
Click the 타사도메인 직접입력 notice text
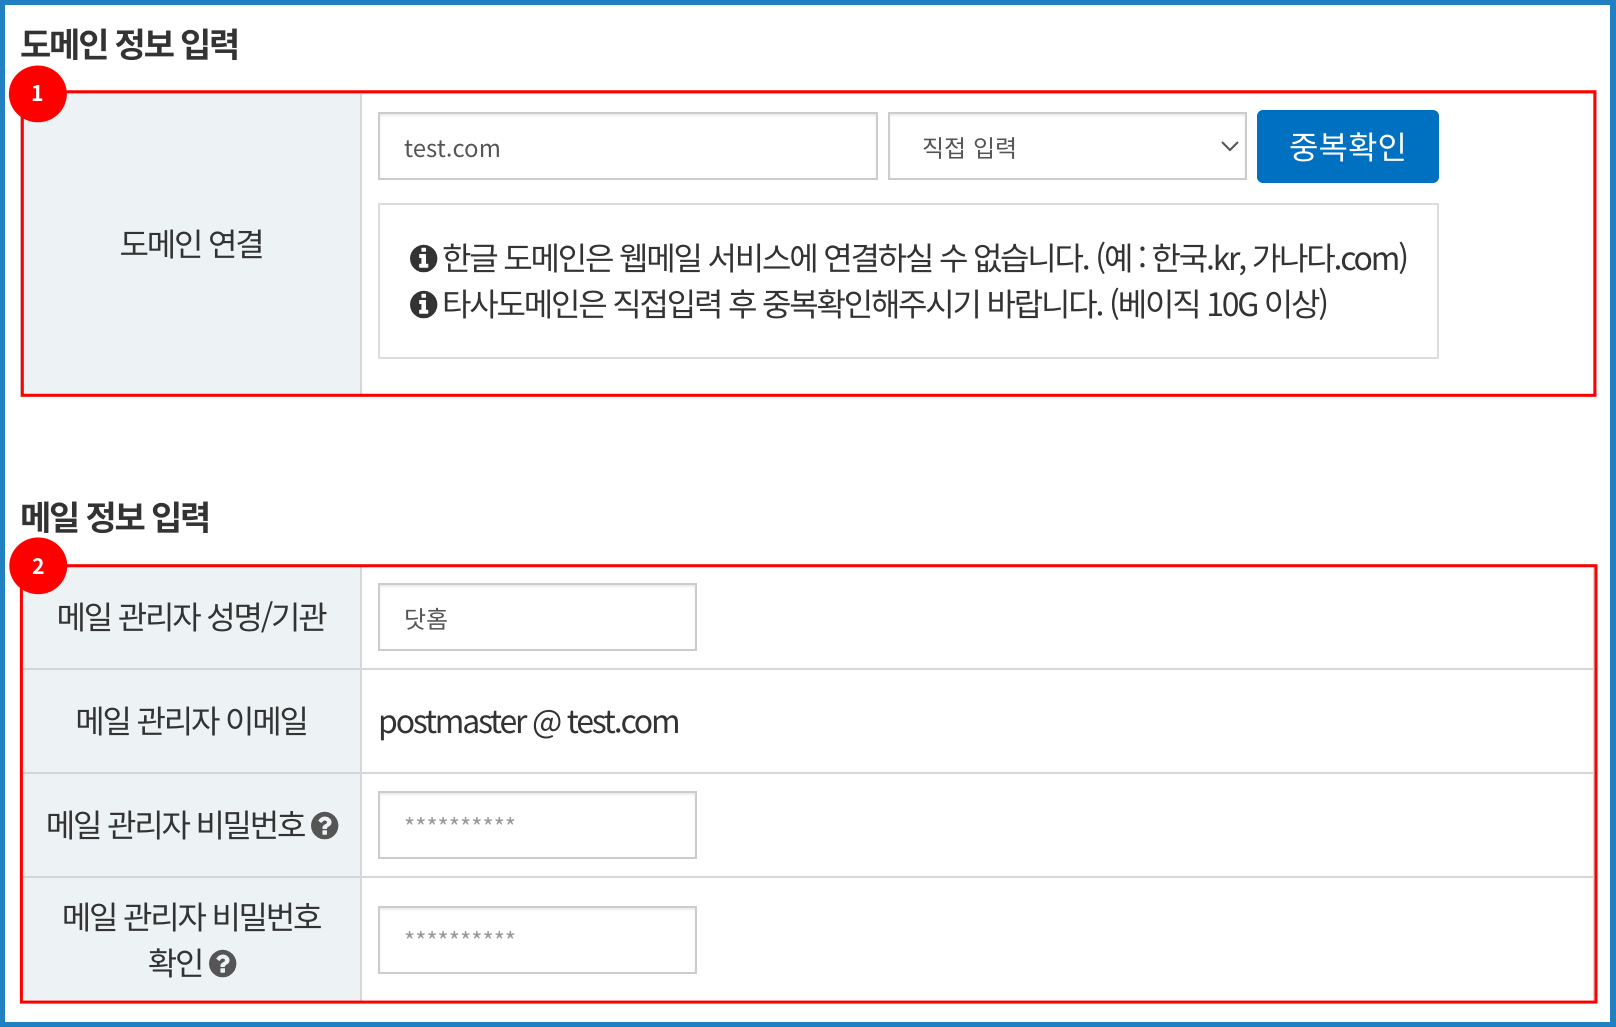tap(884, 304)
